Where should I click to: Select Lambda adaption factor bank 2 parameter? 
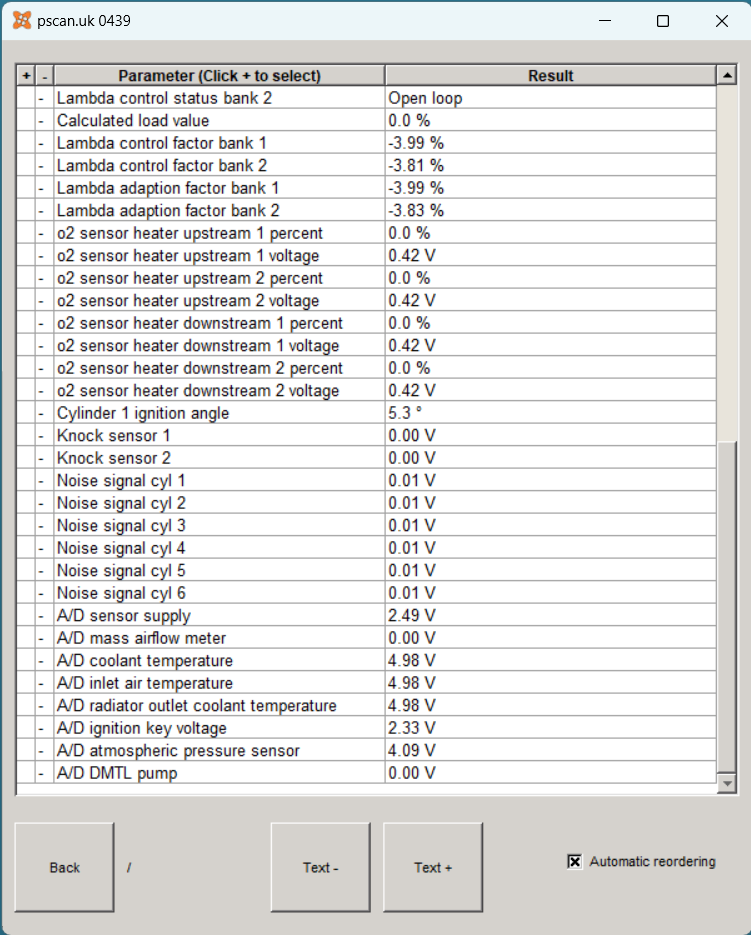click(220, 210)
